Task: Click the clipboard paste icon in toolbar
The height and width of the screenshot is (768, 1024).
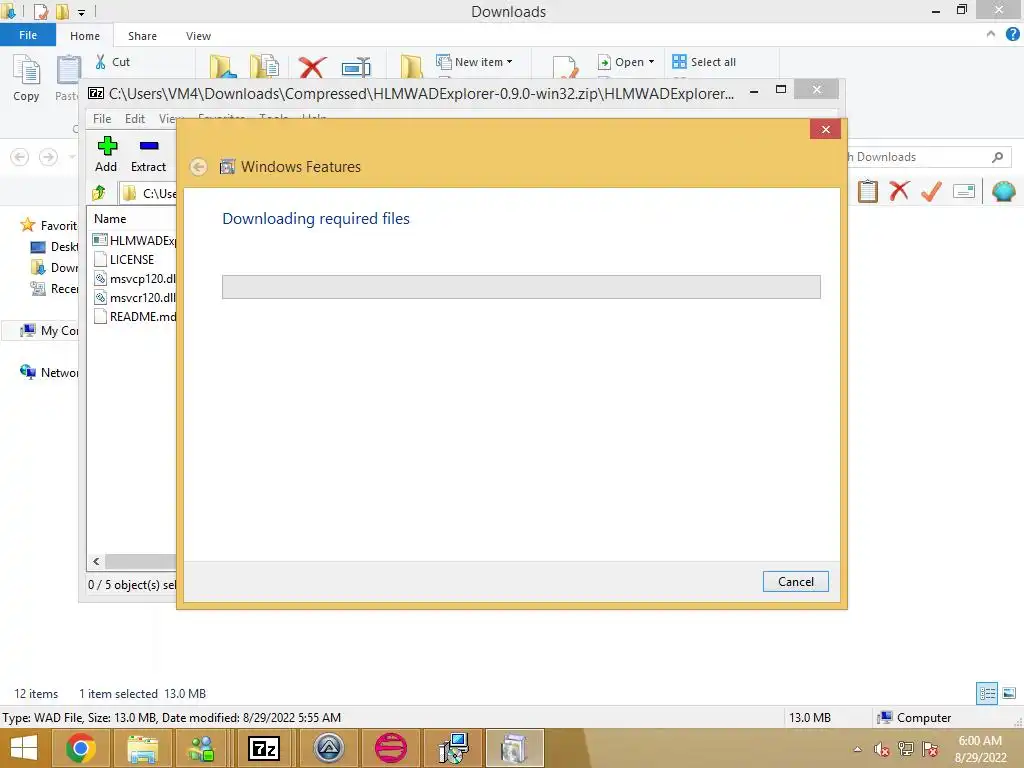Action: coord(867,191)
